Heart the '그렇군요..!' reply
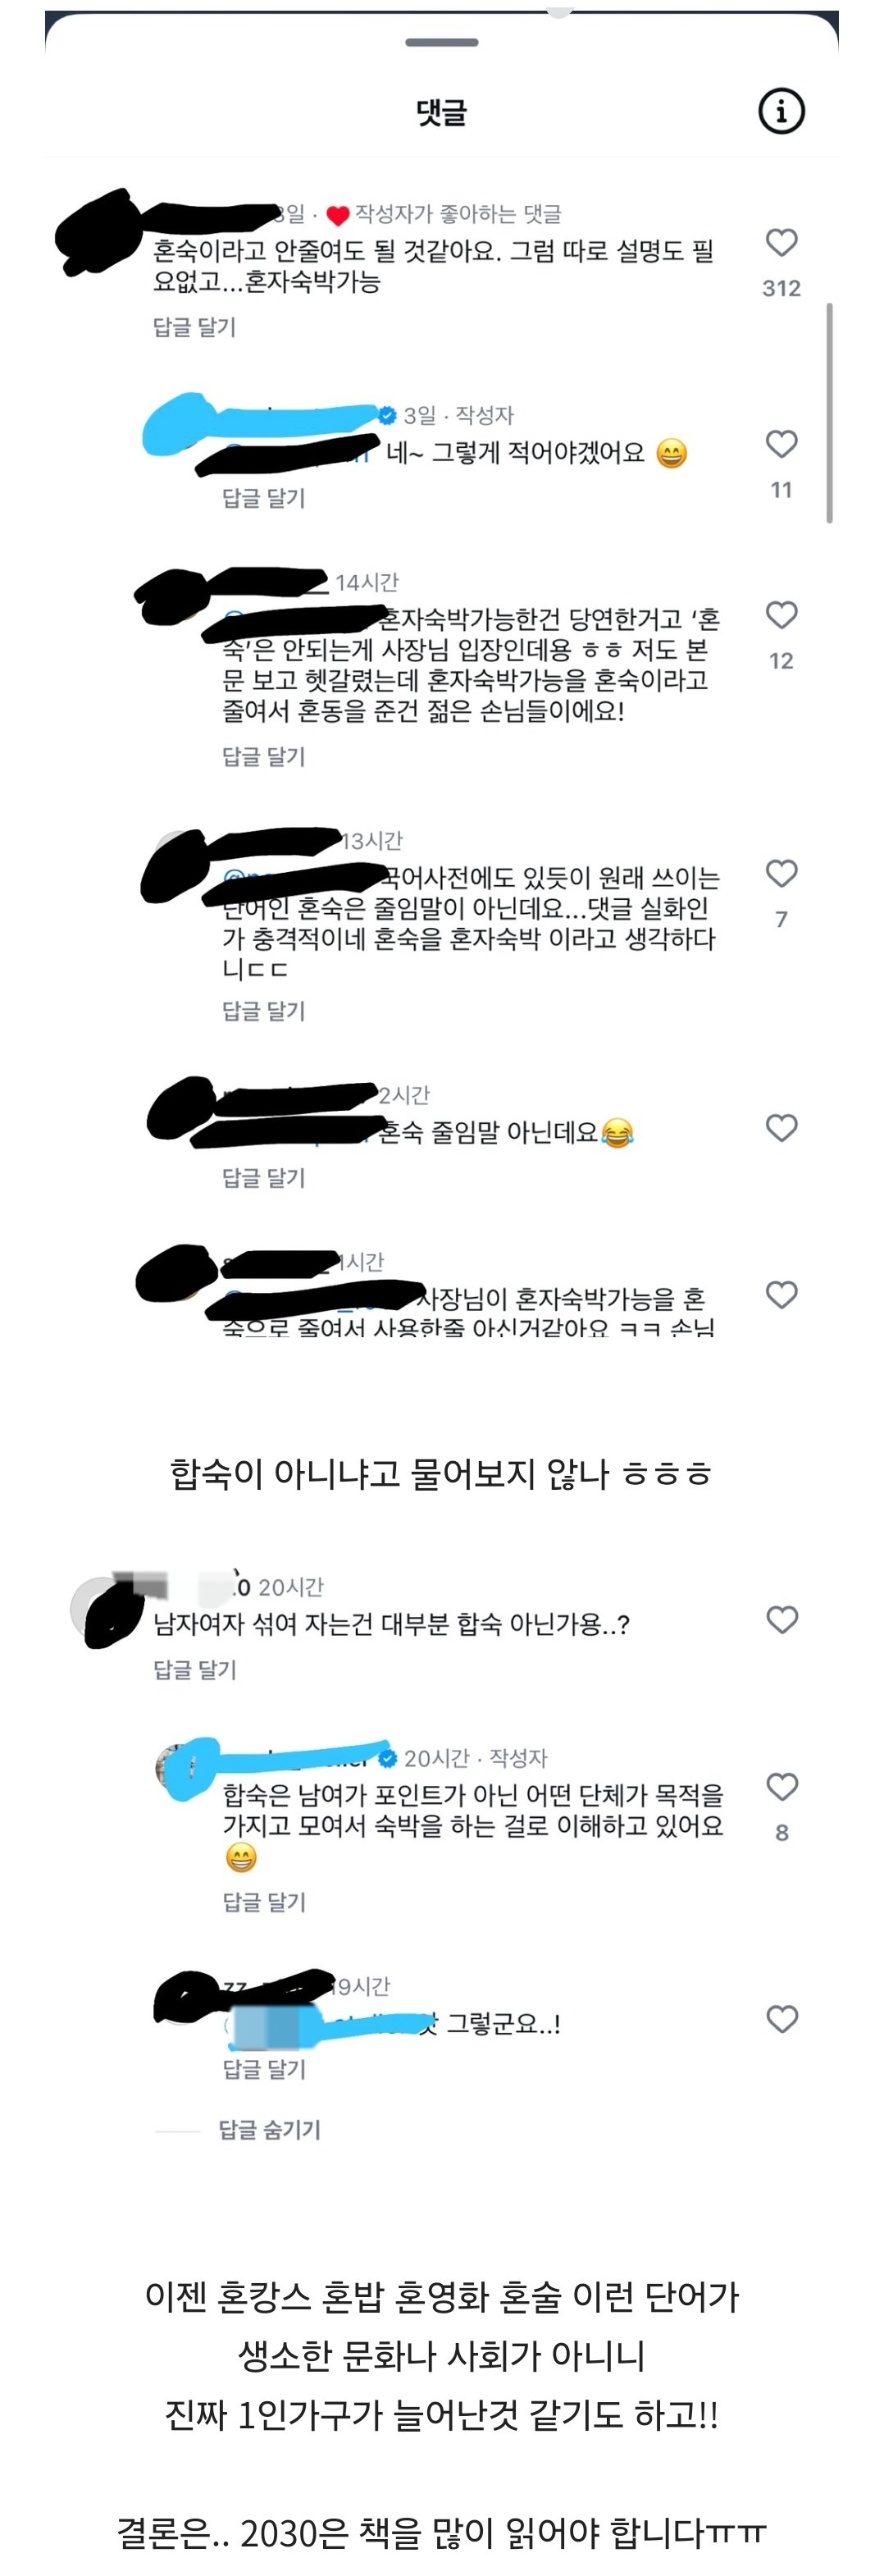 pos(781,2019)
